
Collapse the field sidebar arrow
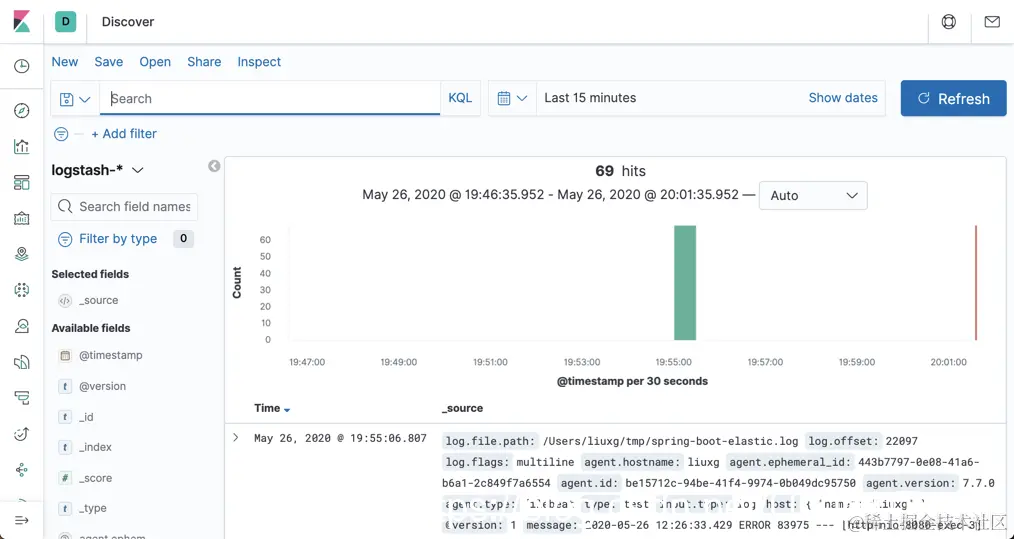pyautogui.click(x=214, y=166)
